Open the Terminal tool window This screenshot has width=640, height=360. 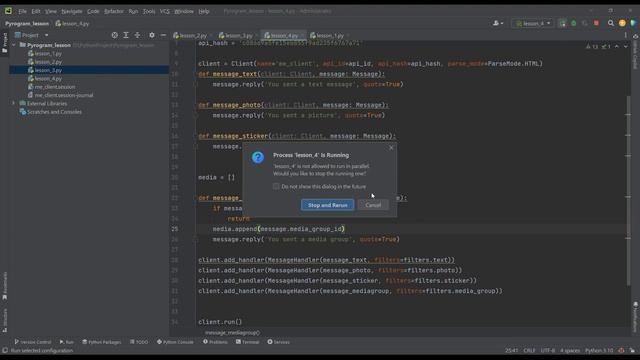pyautogui.click(x=247, y=342)
